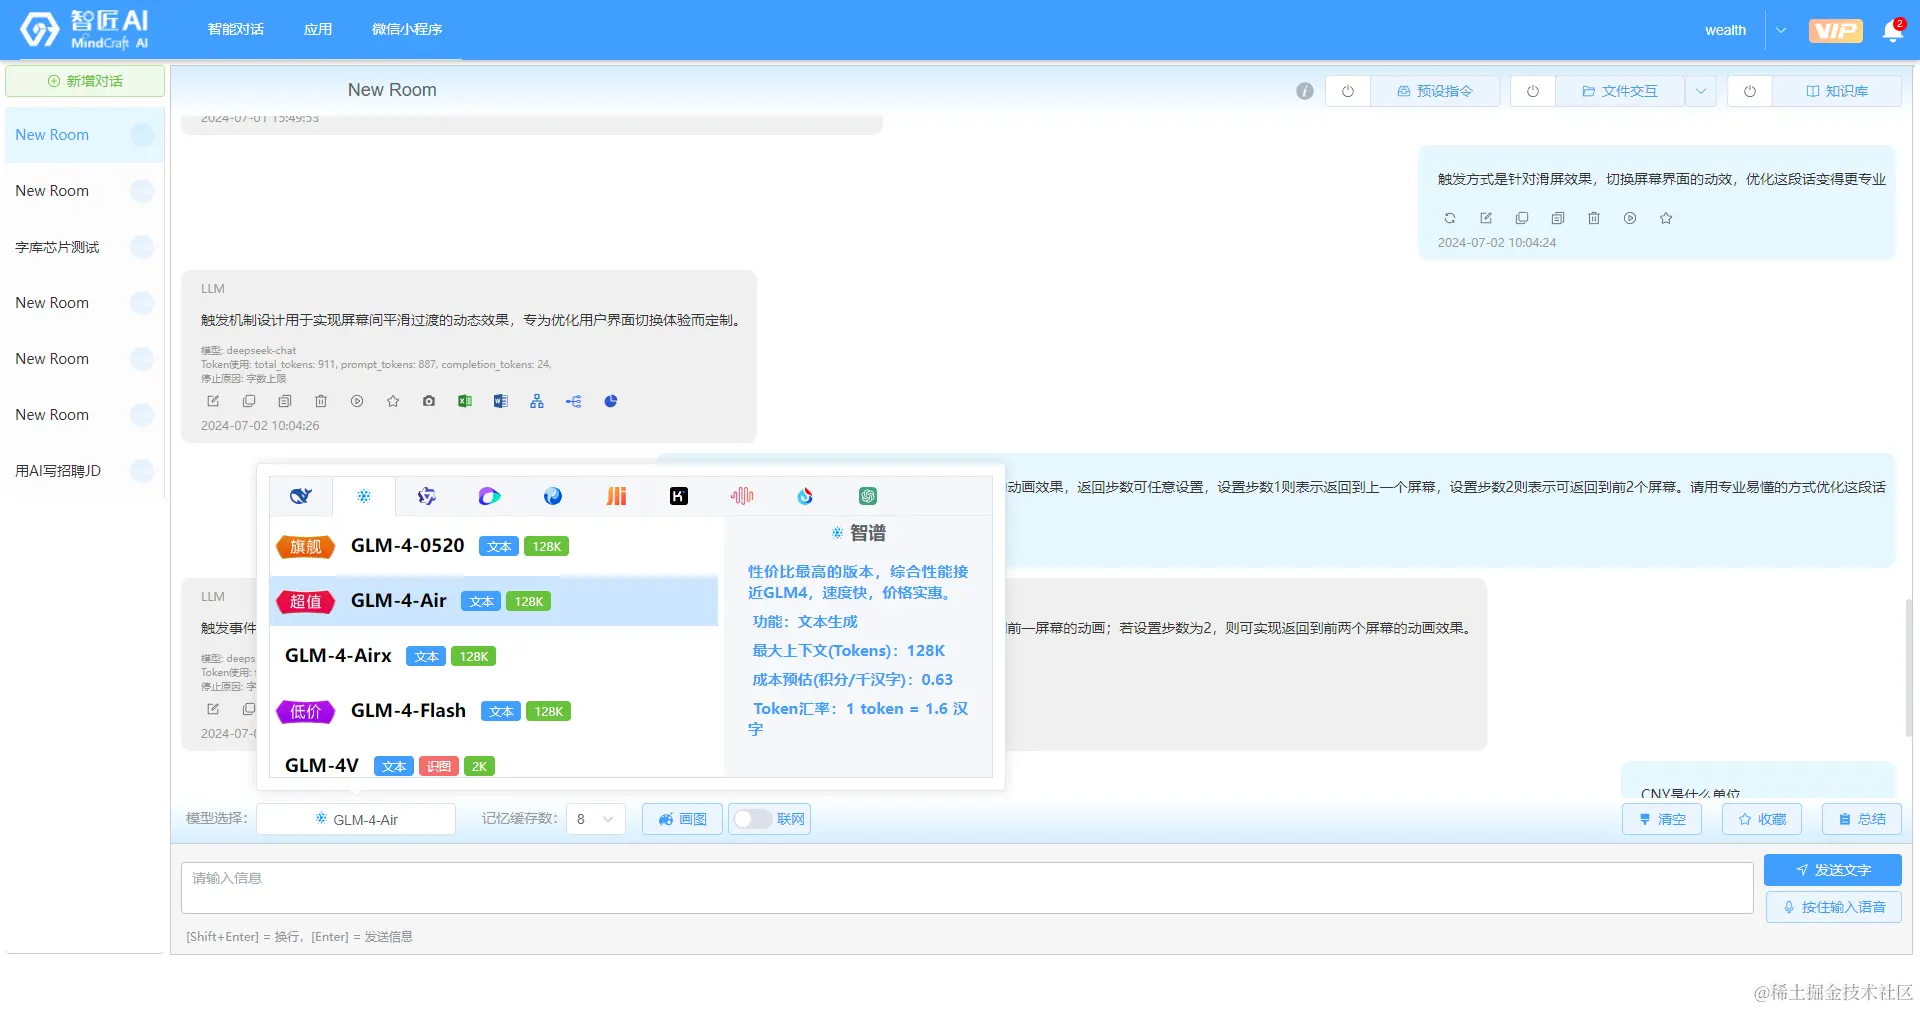The height and width of the screenshot is (1009, 1920).
Task: Delete the LLM message via trash icon
Action: point(321,401)
